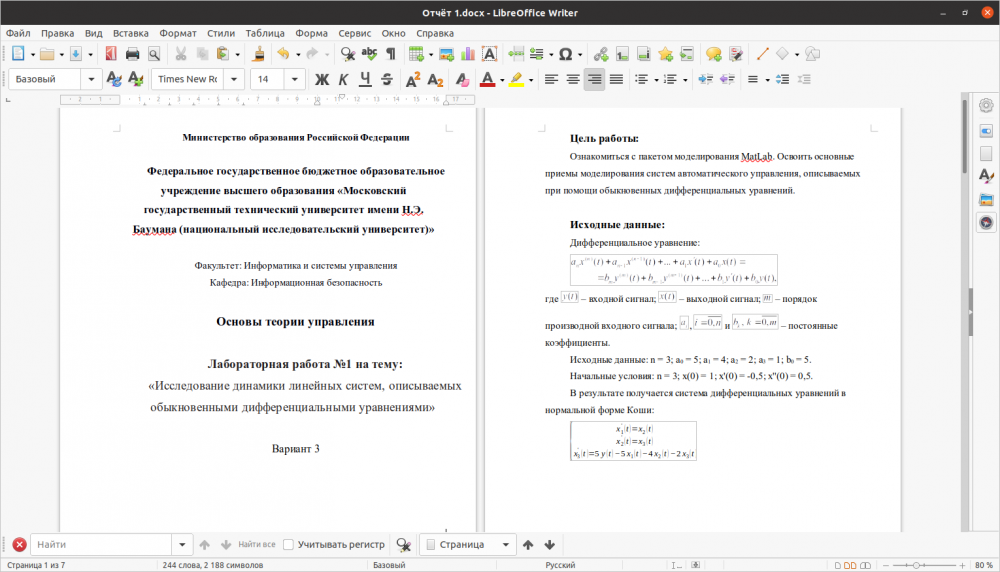Insert a comment using the speech bubble icon
1000x572 pixels.
click(x=713, y=54)
